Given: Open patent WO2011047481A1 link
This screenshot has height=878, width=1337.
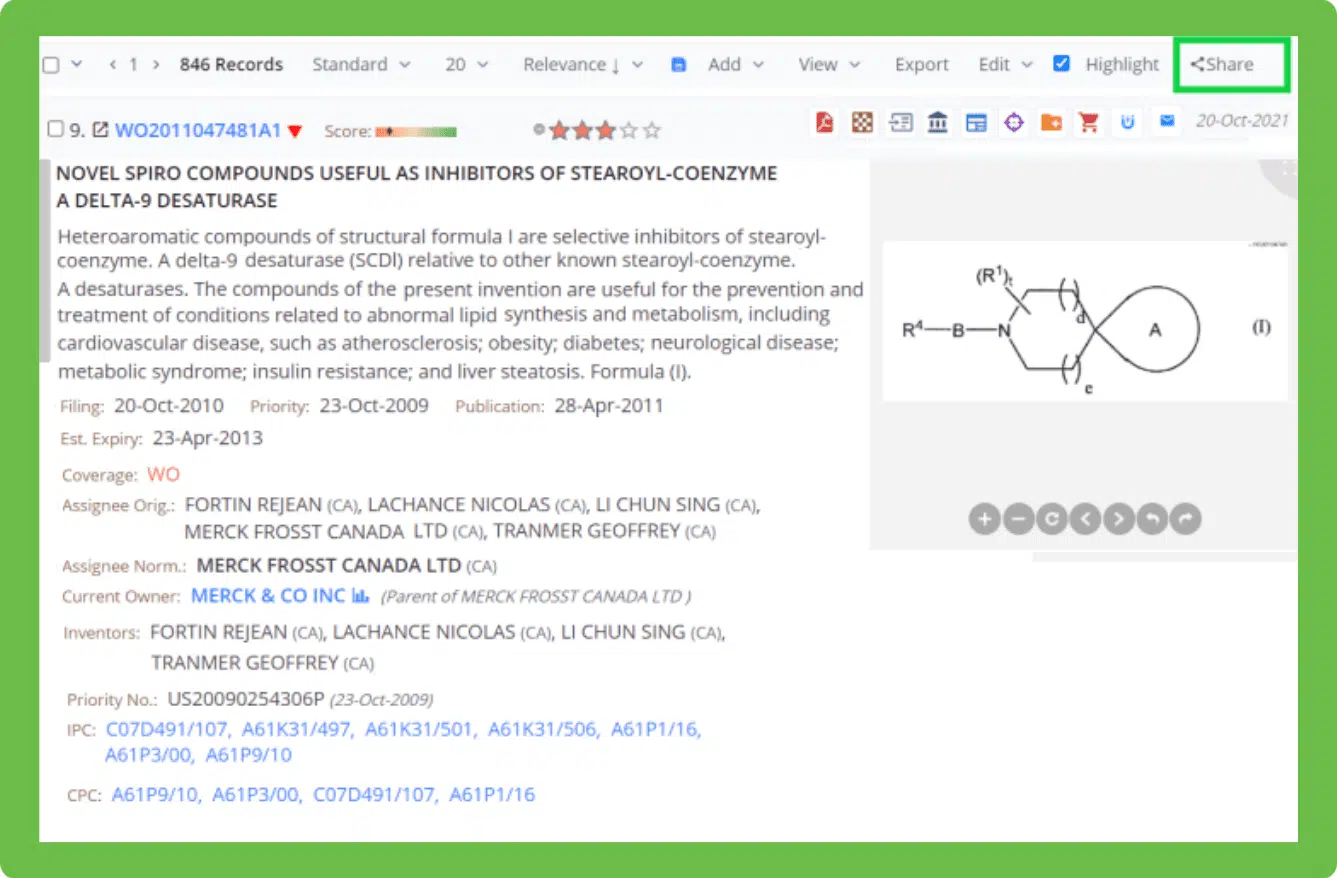Looking at the screenshot, I should coord(198,130).
